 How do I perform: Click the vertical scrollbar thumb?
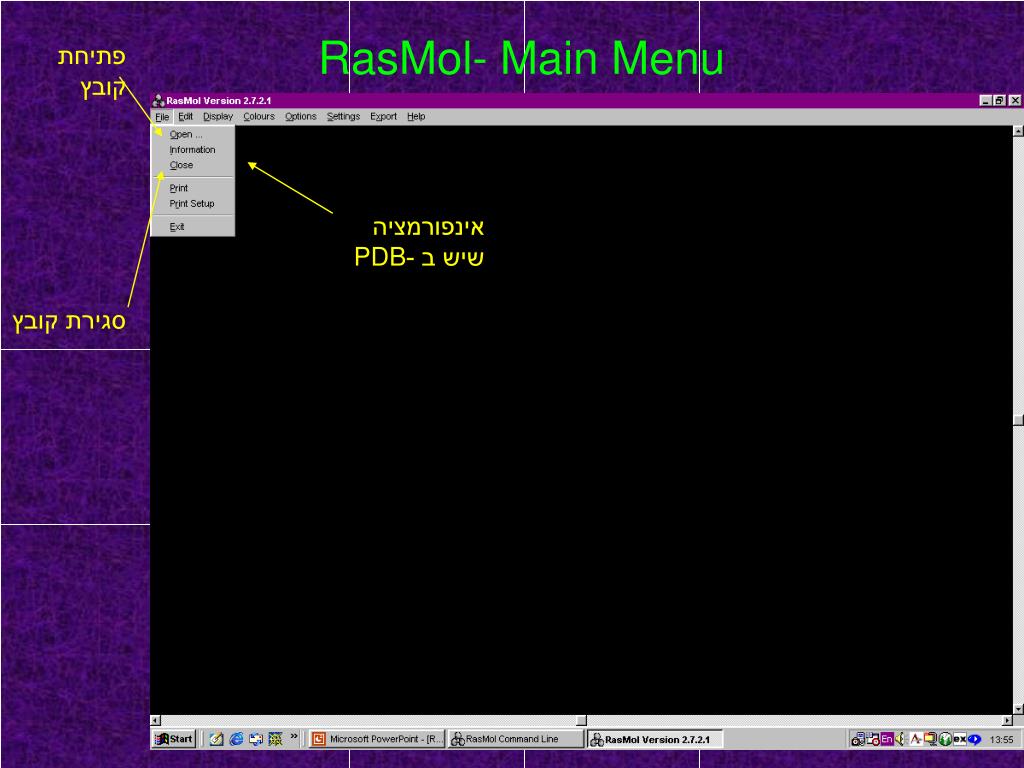(x=1018, y=420)
